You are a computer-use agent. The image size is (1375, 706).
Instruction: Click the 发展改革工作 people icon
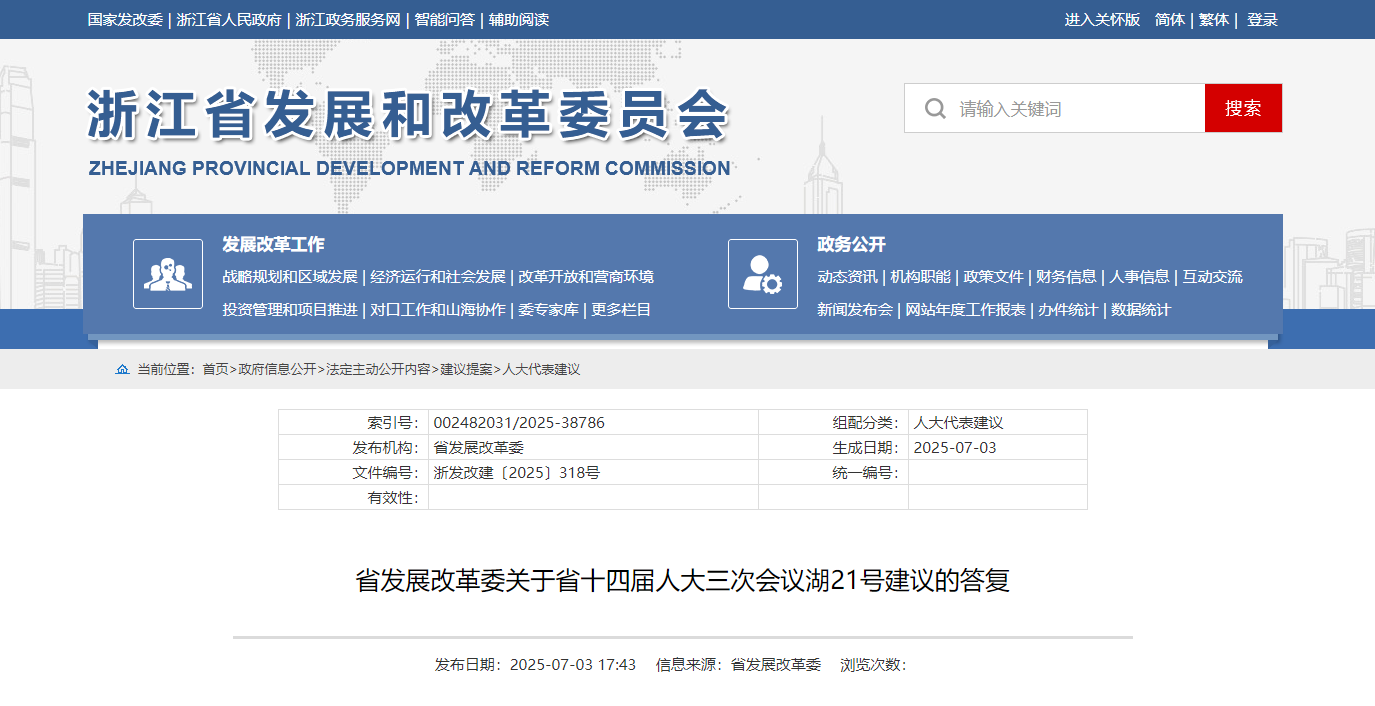tap(168, 274)
